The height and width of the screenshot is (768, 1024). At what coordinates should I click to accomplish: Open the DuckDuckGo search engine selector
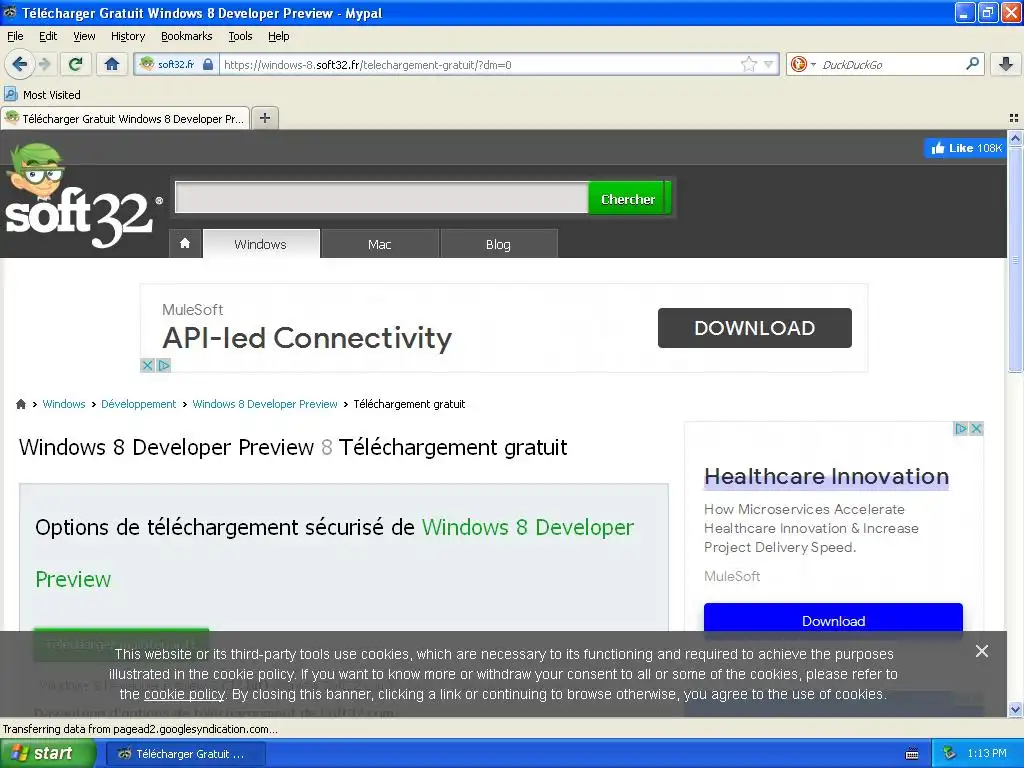click(x=803, y=64)
